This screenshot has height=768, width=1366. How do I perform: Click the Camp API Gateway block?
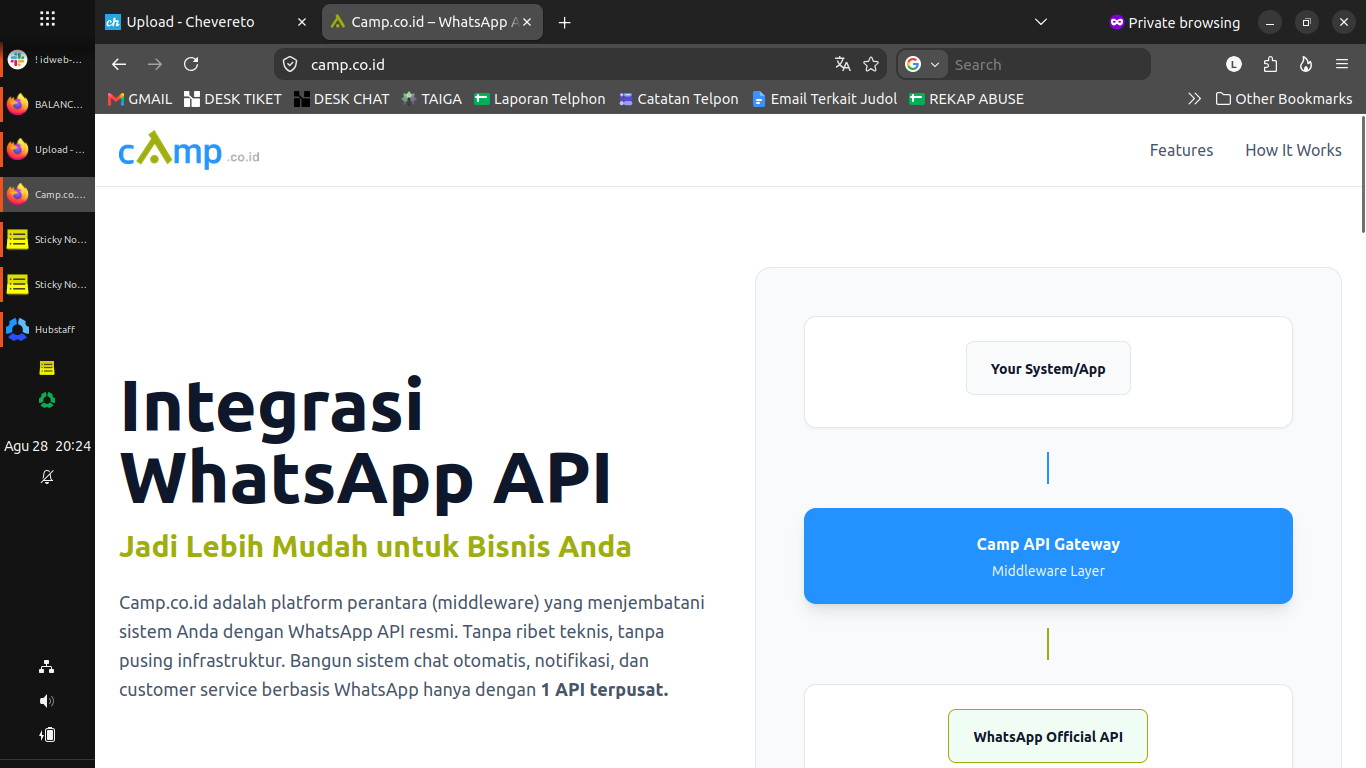[x=1048, y=556]
